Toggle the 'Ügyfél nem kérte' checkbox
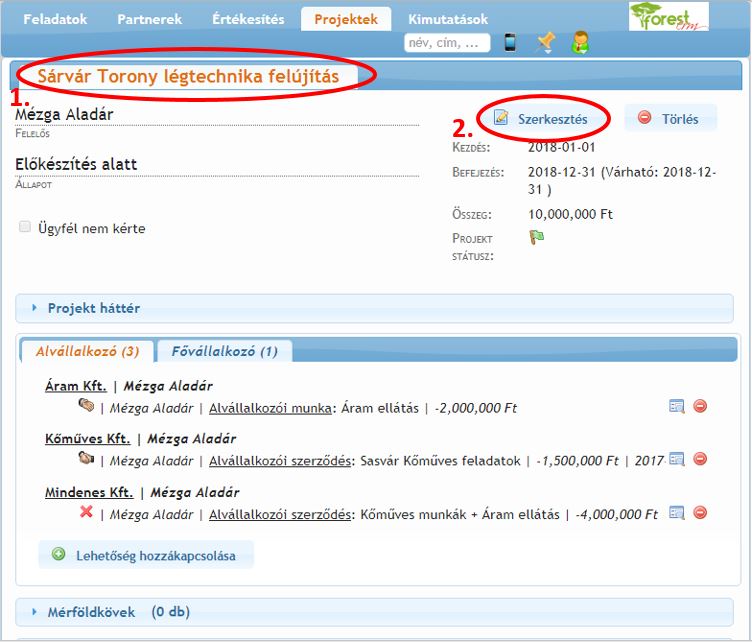752x642 pixels. coord(25,228)
